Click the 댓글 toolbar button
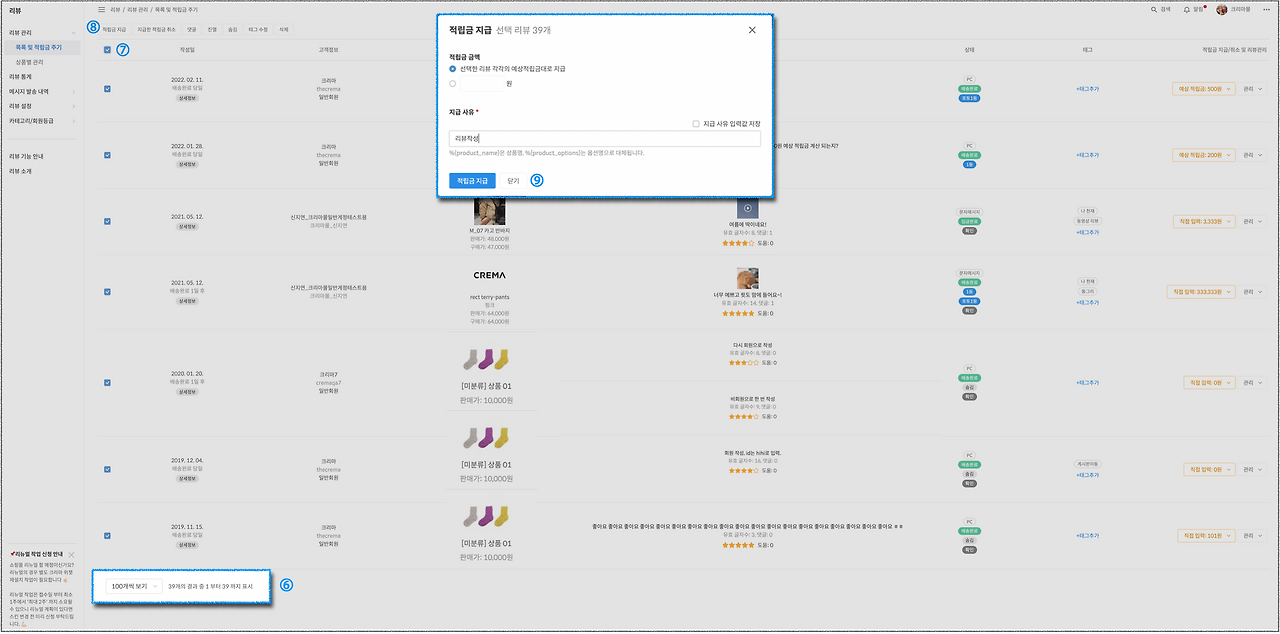Screen dimensions: 1280x634 (191, 30)
